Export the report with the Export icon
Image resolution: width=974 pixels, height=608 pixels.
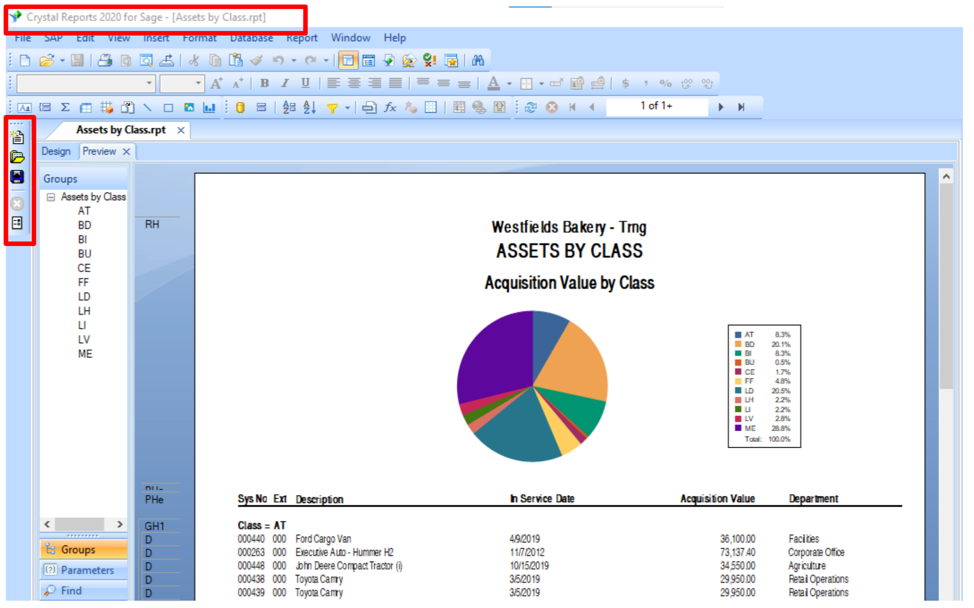[166, 60]
